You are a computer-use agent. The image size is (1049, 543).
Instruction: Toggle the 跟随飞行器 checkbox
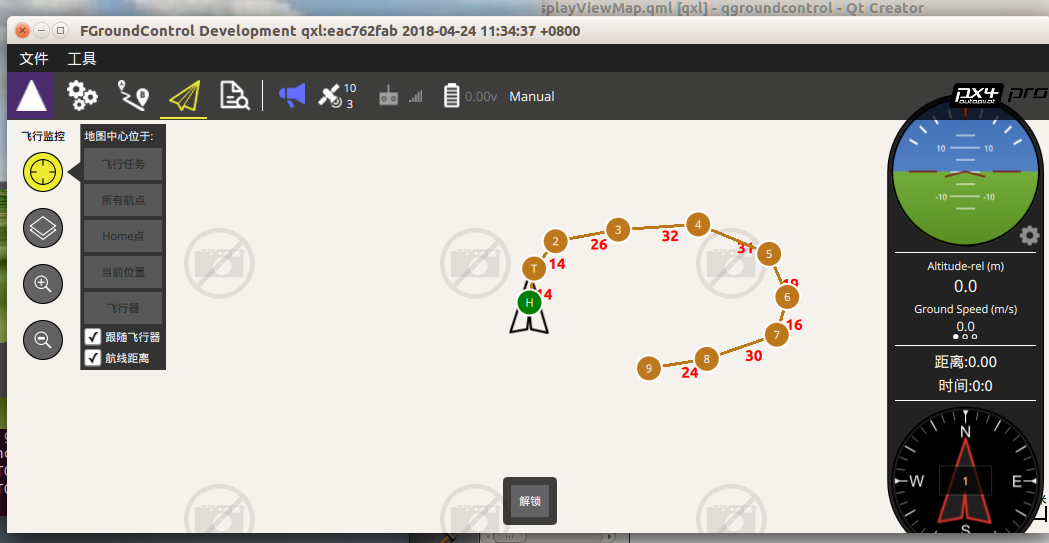(x=93, y=336)
